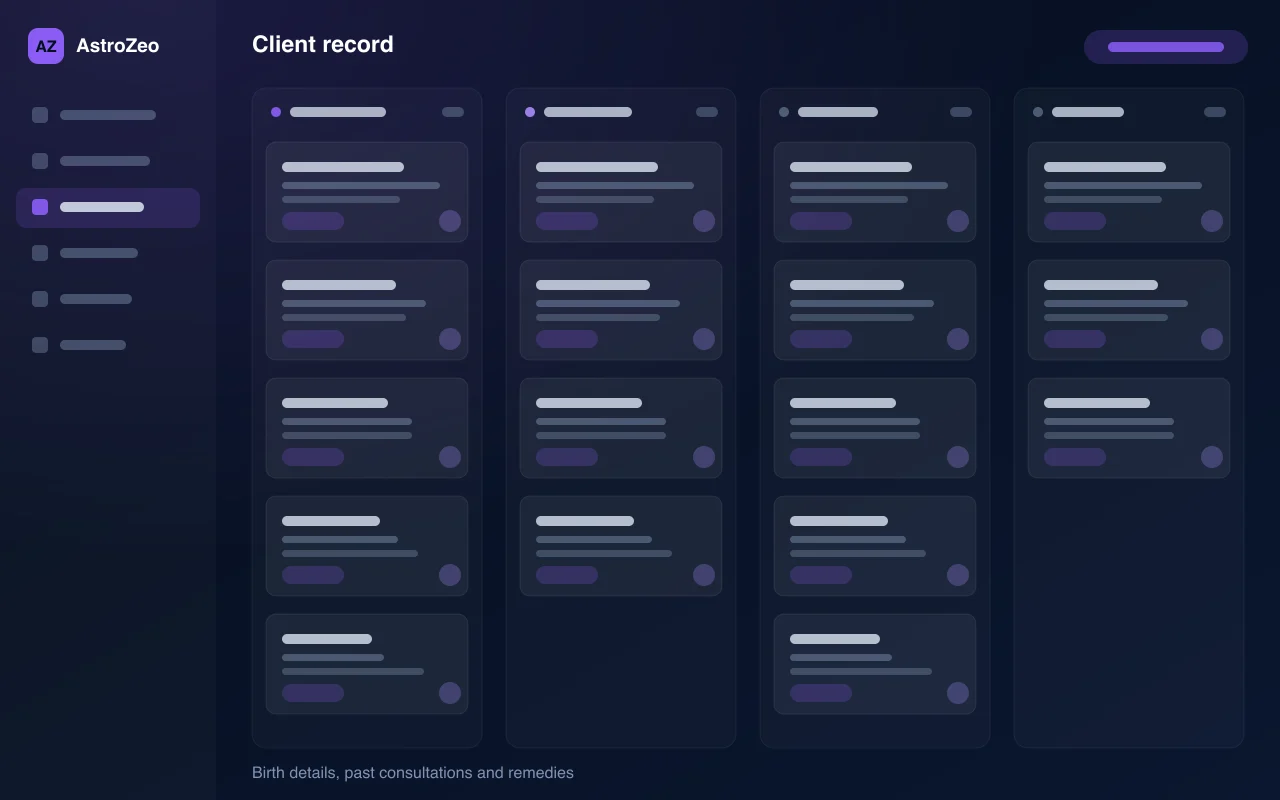Click the purple AZ logo icon
Viewport: 1280px width, 800px height.
(46, 46)
